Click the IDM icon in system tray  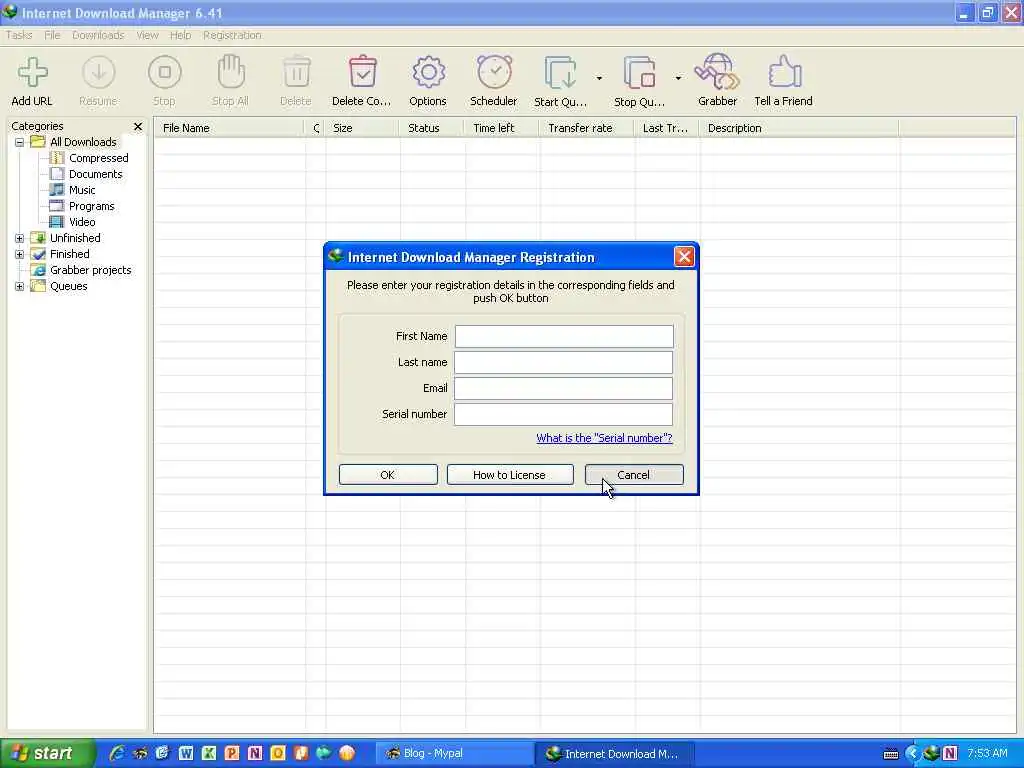[x=931, y=754]
